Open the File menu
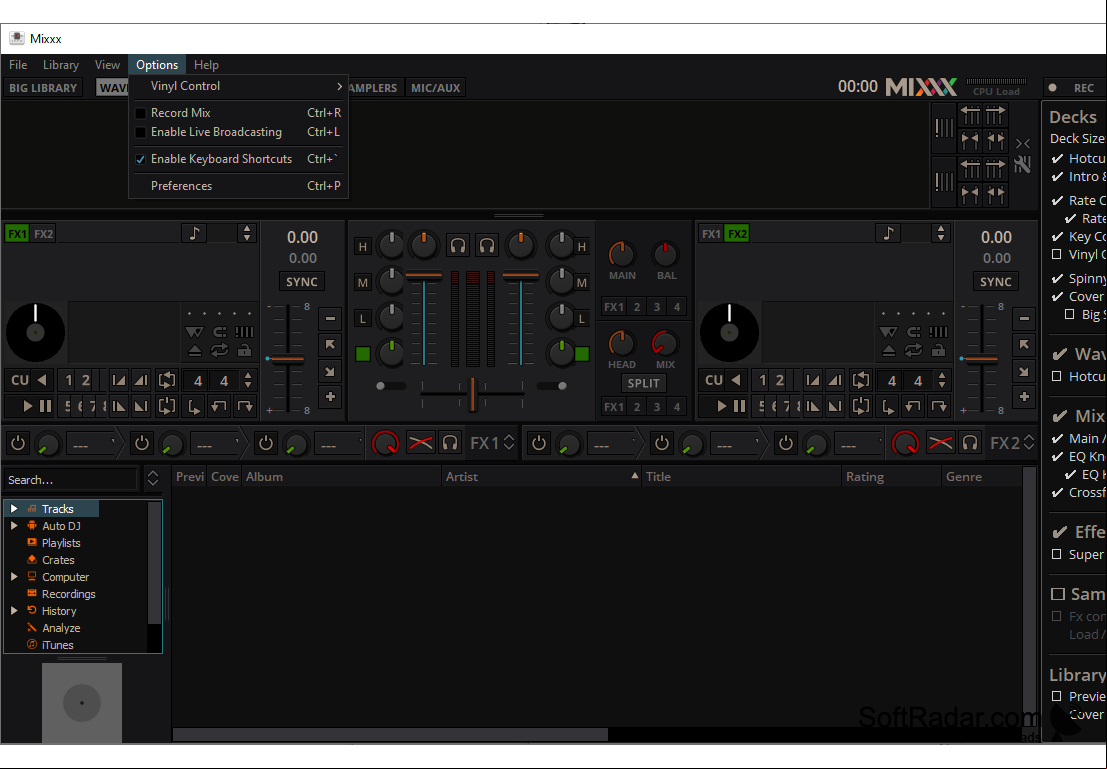Screen dimensions: 1107x769 point(18,64)
